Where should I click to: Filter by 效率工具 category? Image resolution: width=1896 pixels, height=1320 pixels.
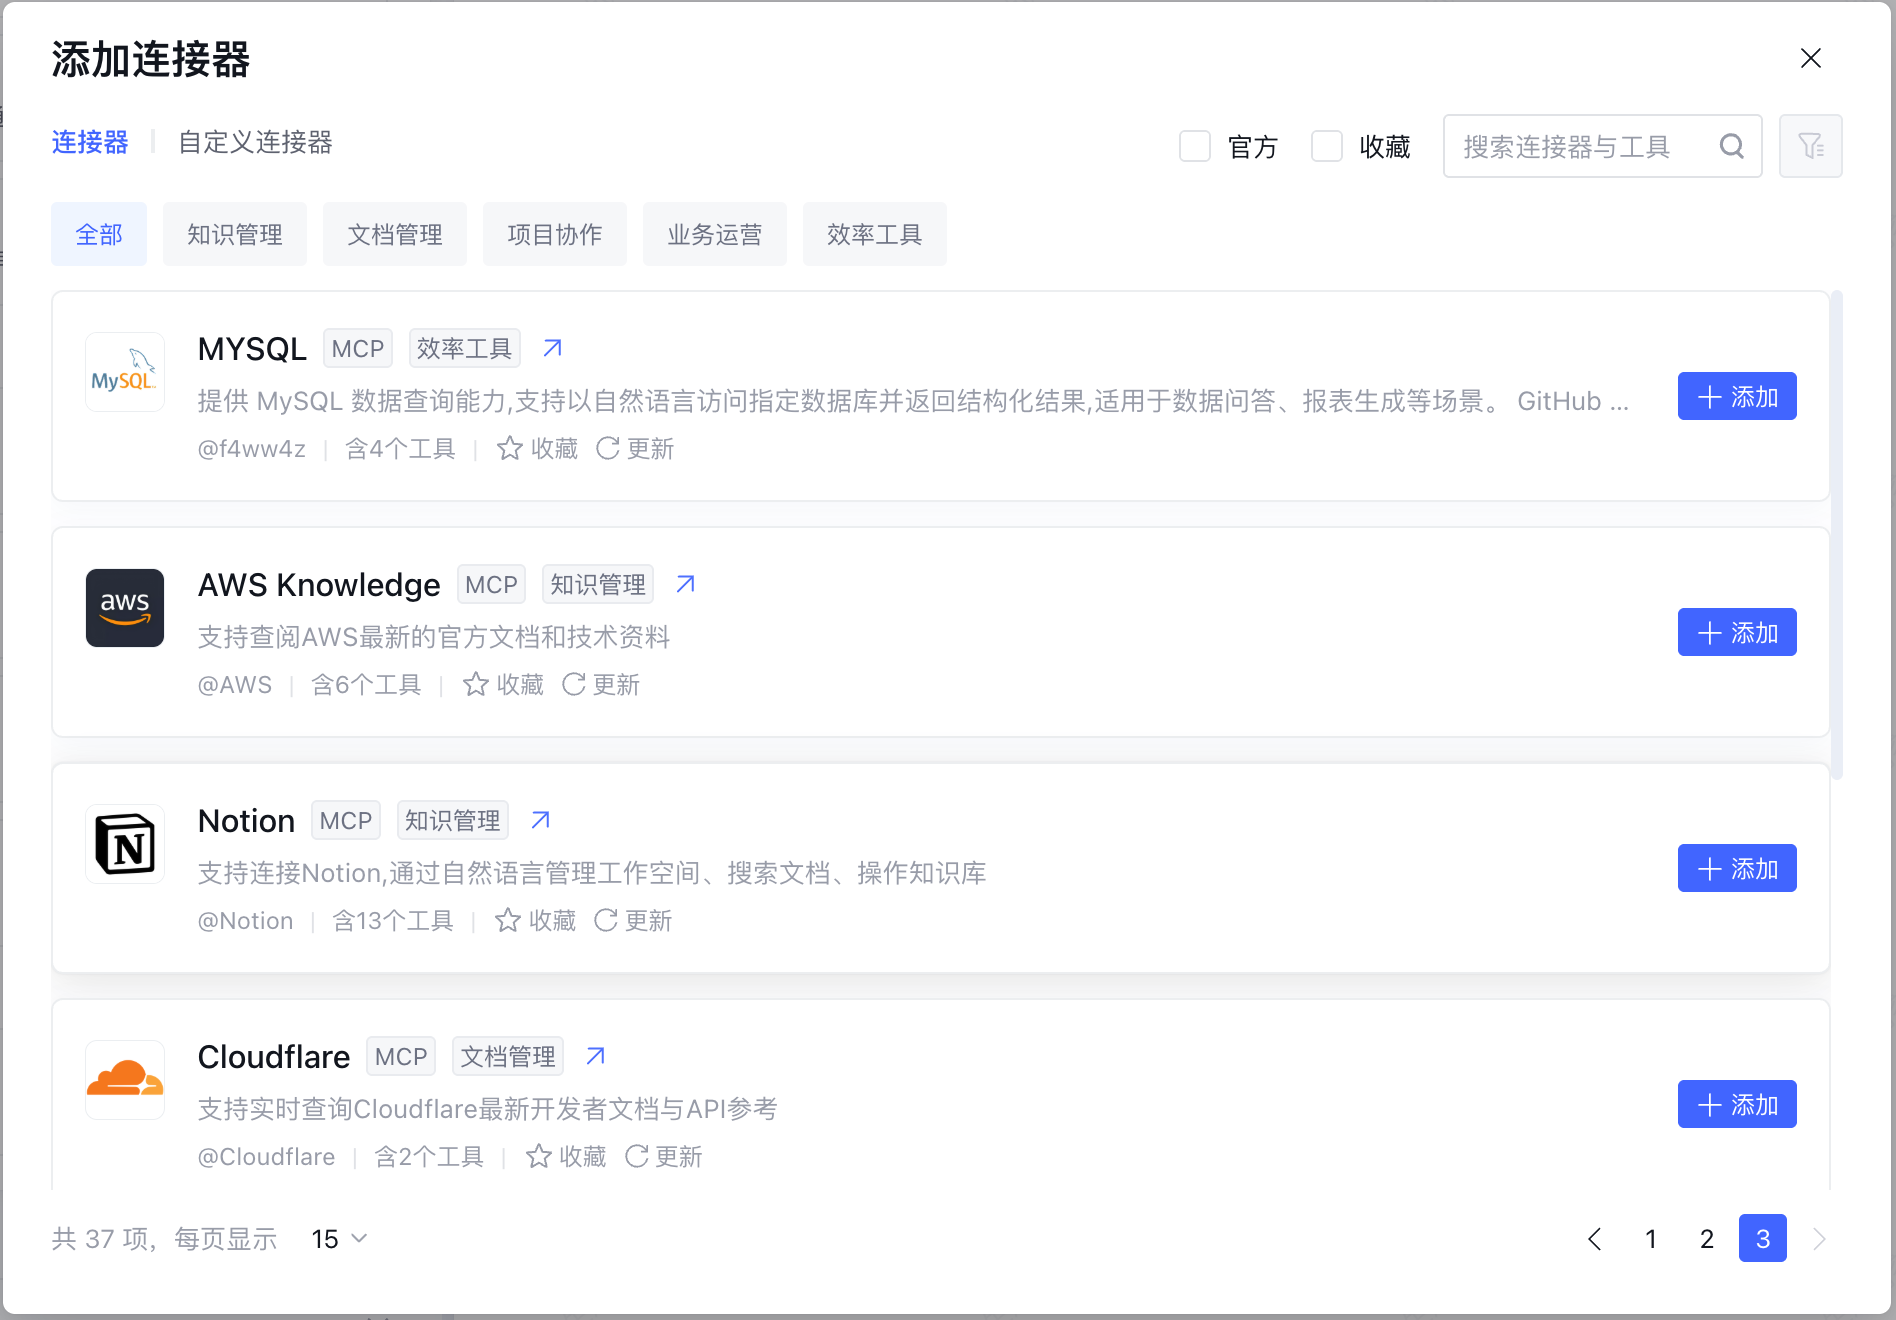pos(875,234)
